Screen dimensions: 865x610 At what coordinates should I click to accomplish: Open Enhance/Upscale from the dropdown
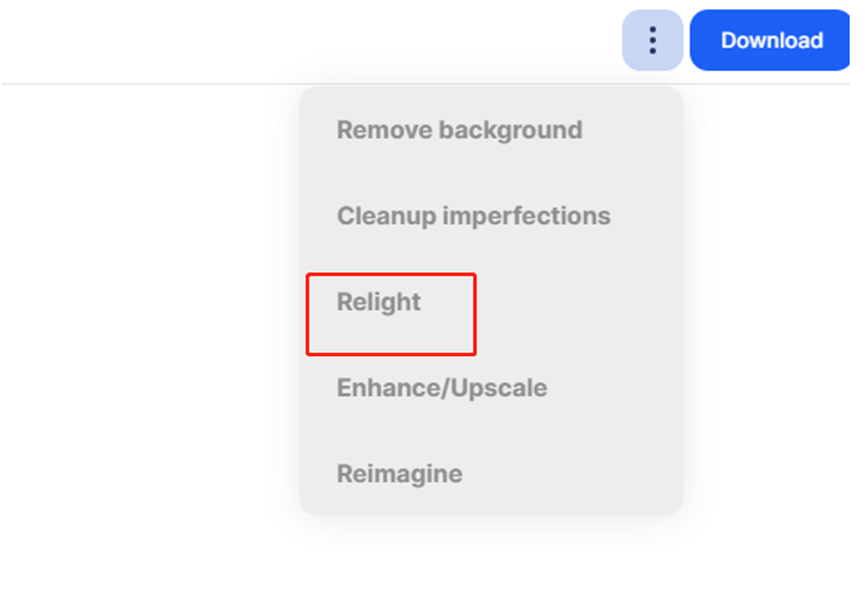coord(442,388)
